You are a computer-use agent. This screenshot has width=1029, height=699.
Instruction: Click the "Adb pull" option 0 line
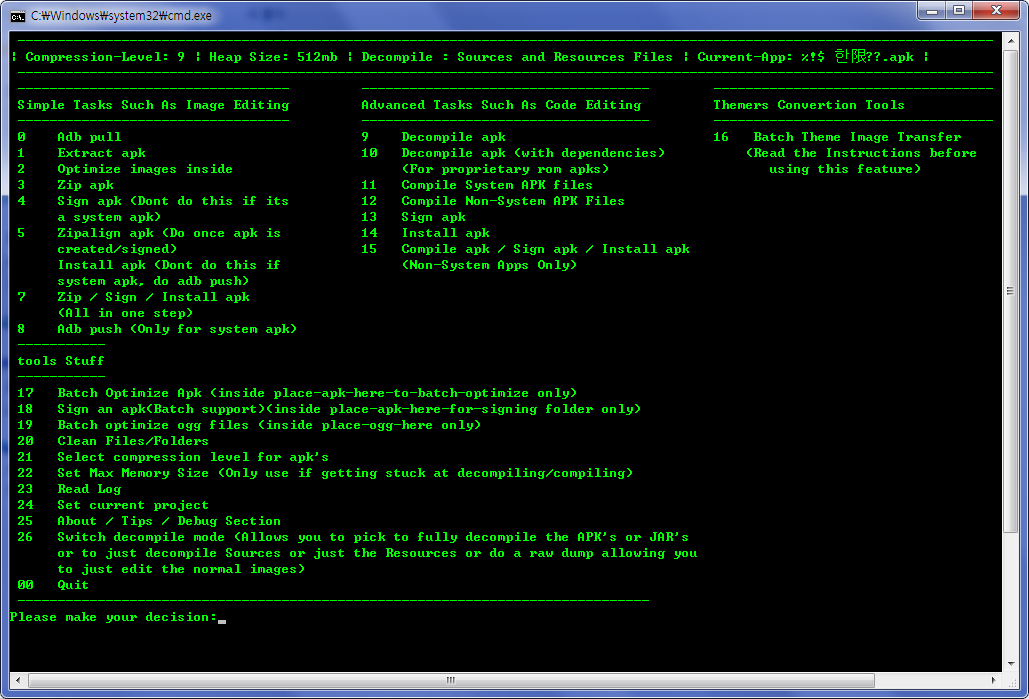[x=89, y=137]
